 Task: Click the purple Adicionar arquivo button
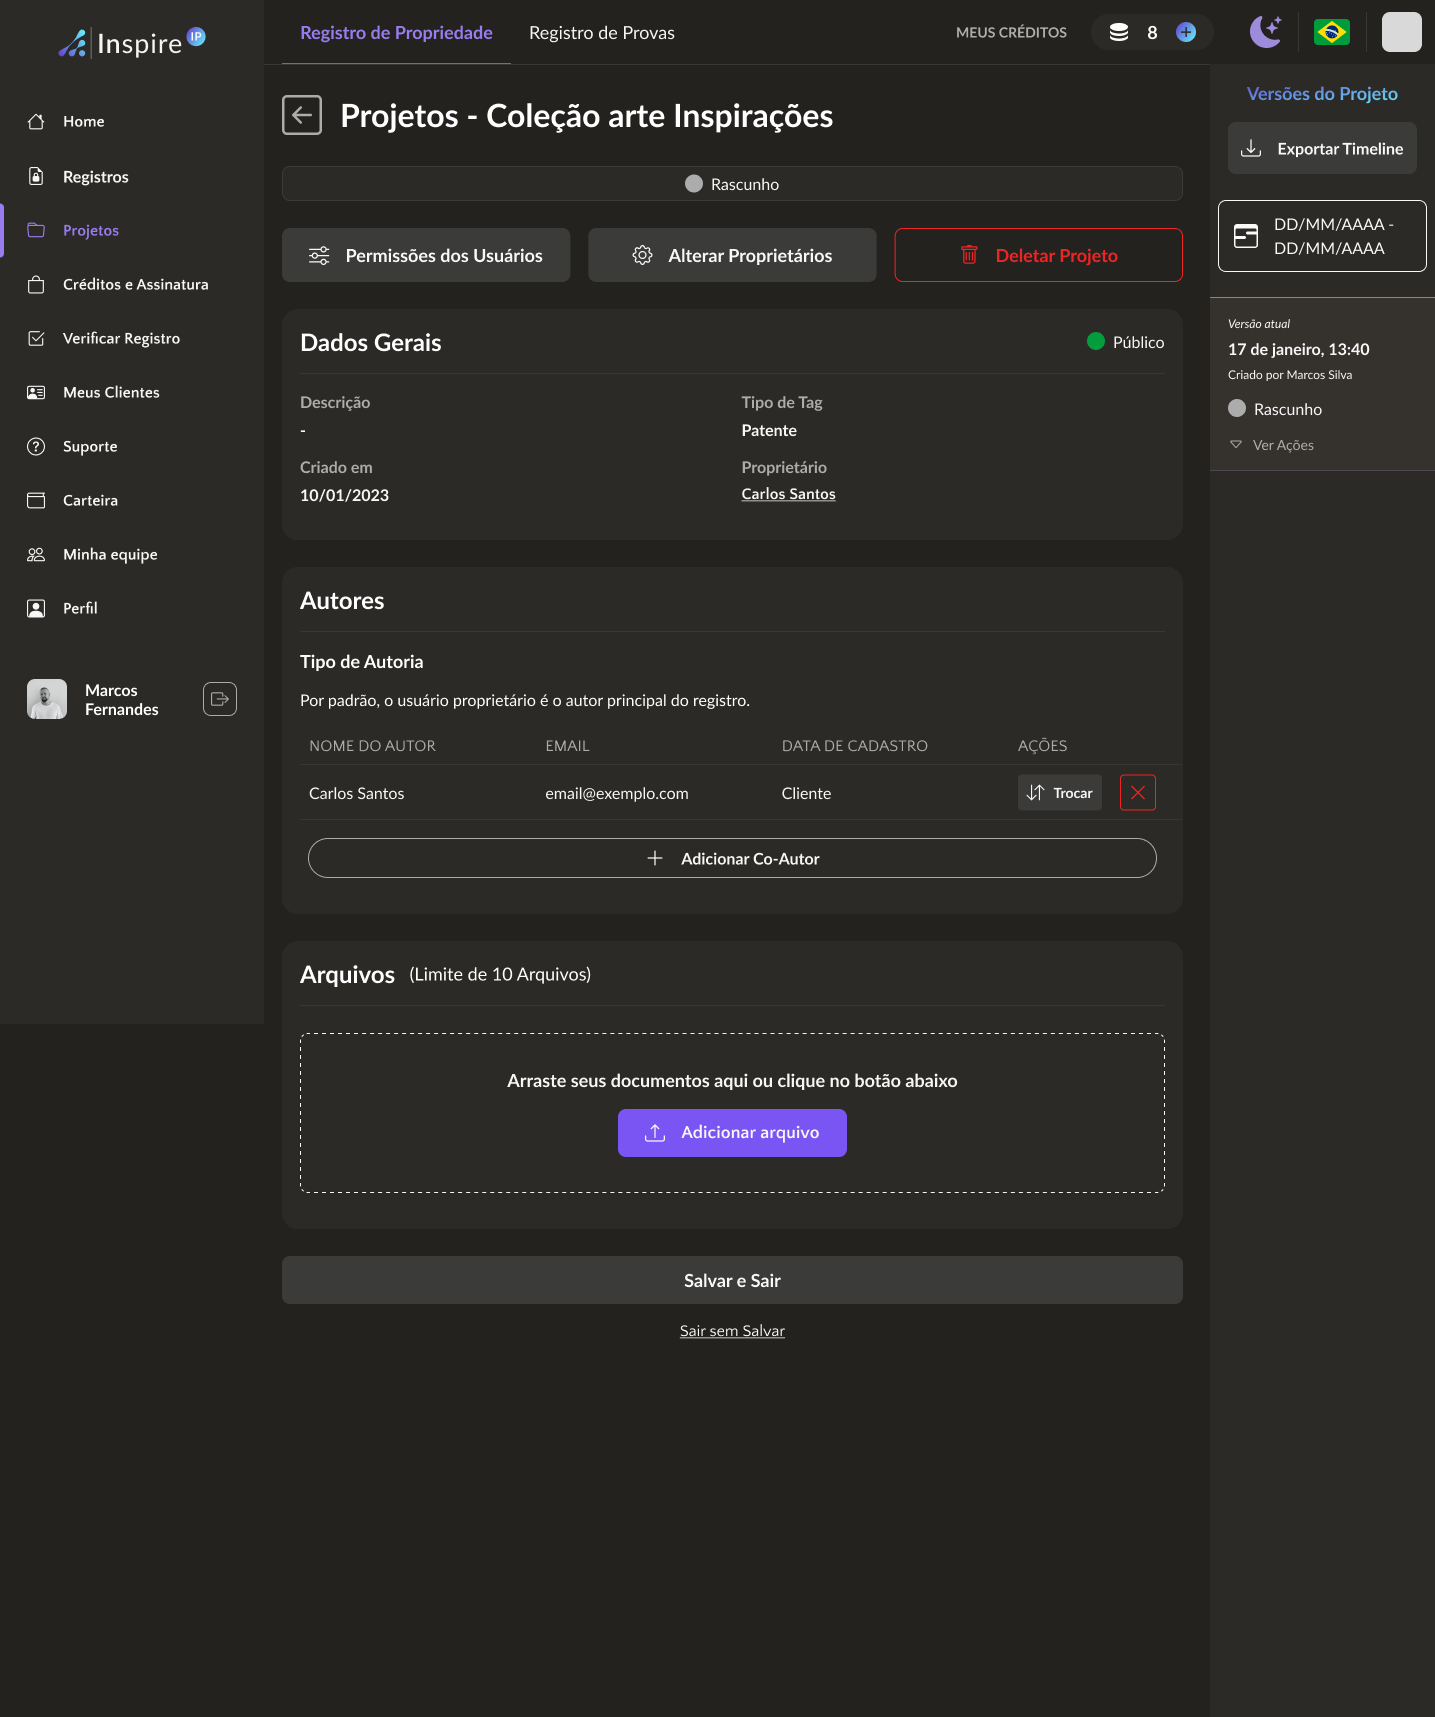point(732,1133)
